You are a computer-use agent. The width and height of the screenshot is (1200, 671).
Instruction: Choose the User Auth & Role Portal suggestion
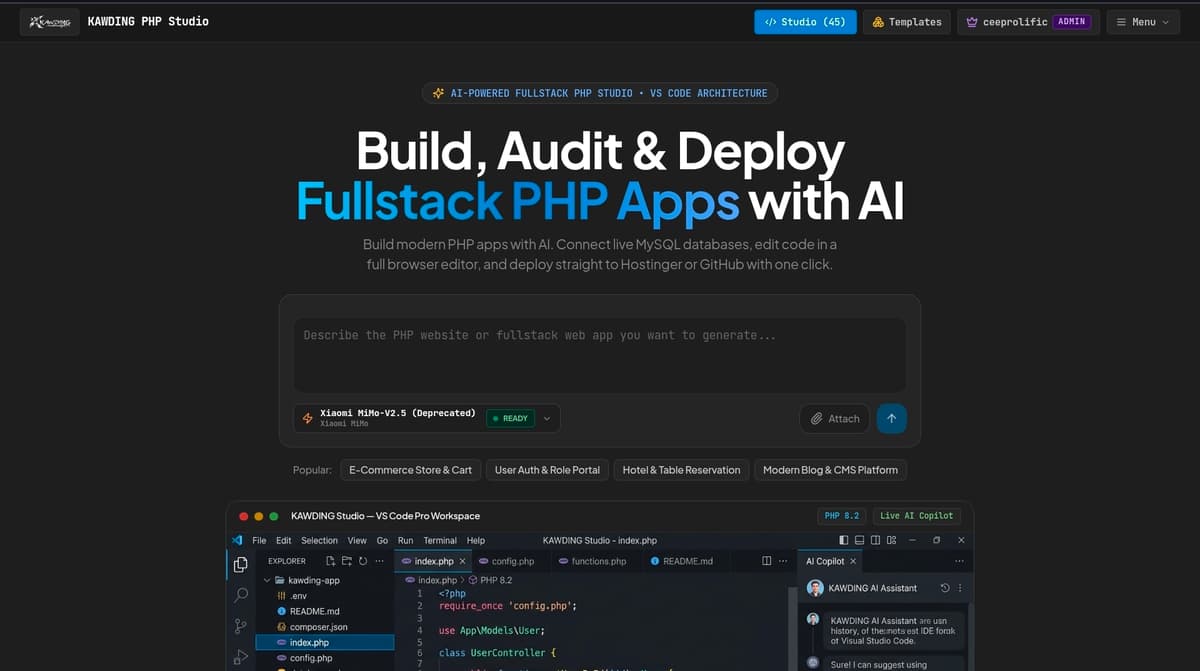click(547, 470)
